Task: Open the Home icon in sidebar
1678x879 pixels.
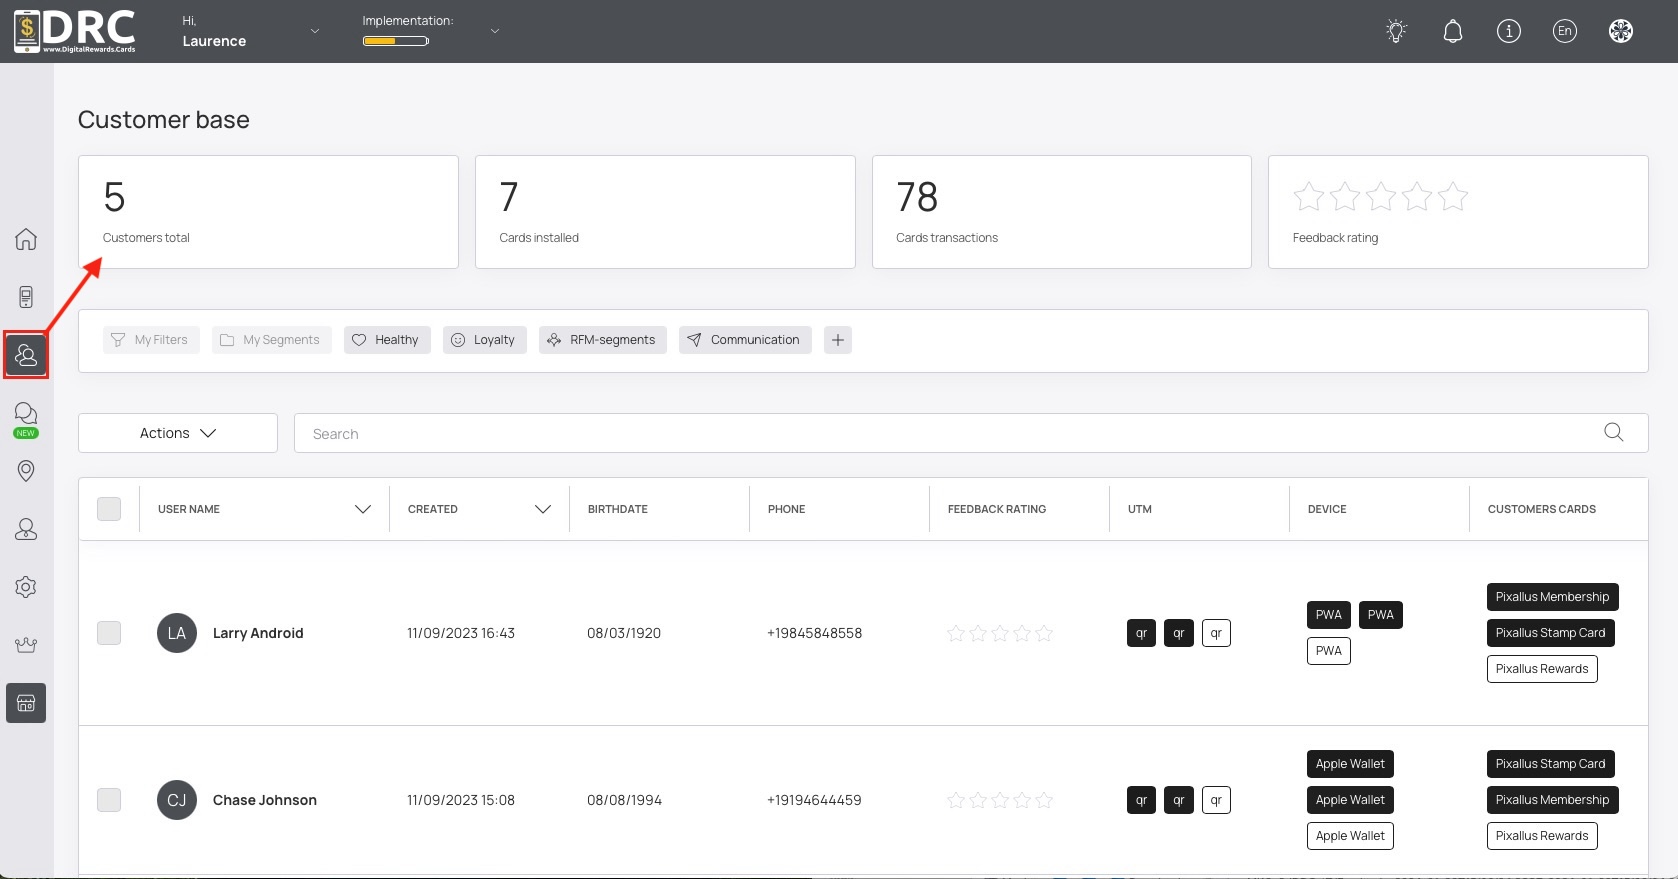Action: pos(26,239)
